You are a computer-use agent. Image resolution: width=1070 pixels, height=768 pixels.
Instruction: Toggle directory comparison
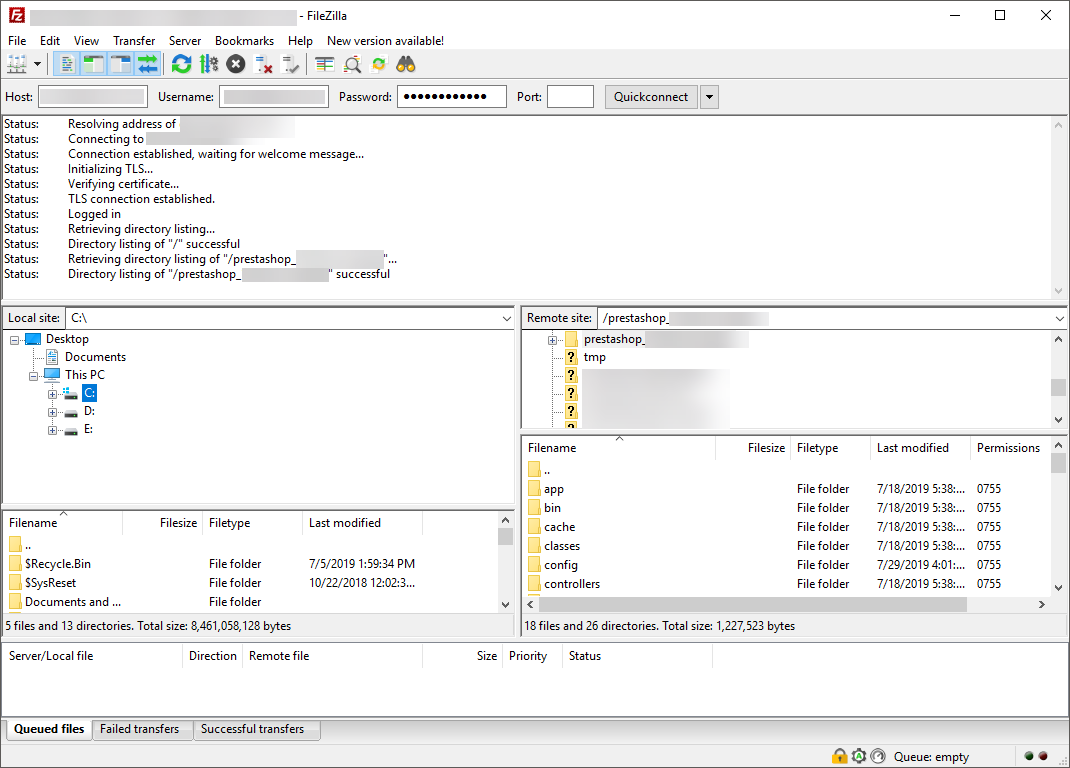click(352, 64)
